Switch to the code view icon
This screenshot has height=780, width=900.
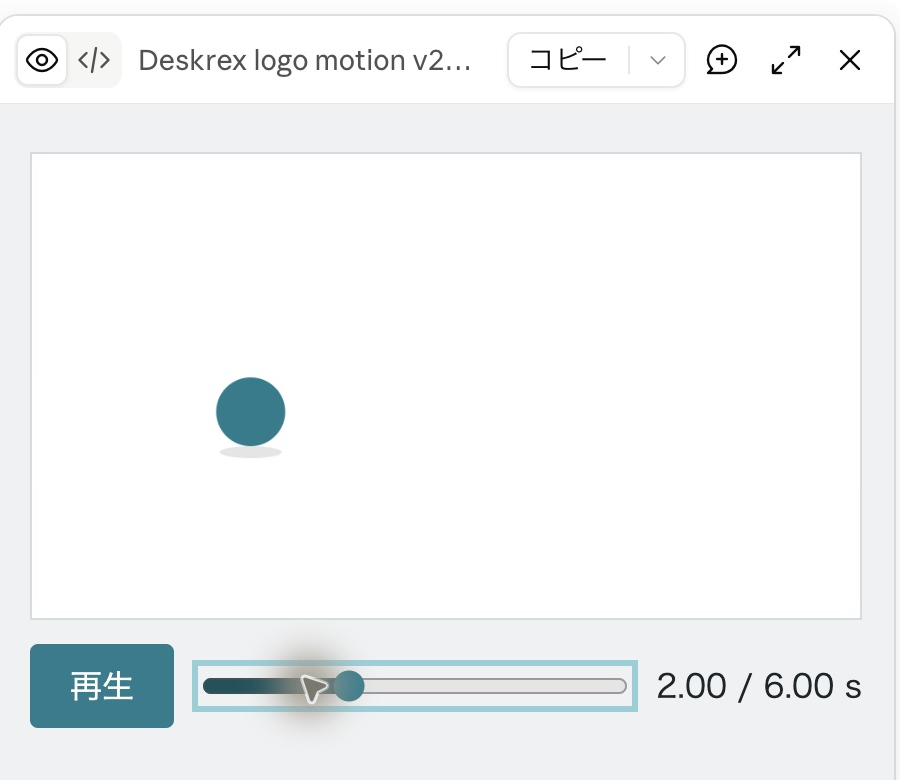(94, 60)
